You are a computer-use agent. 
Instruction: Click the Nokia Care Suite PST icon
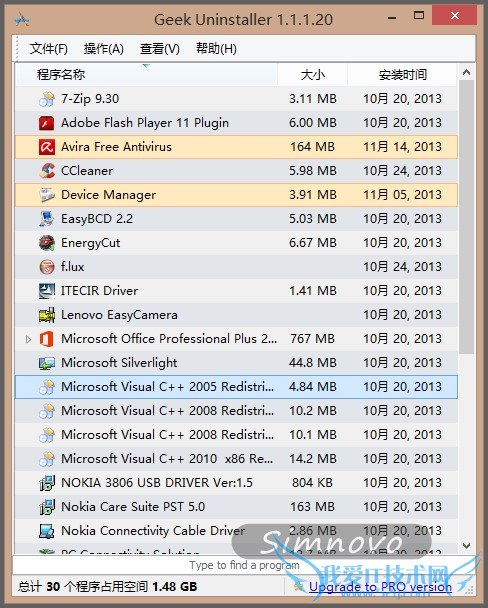click(47, 508)
